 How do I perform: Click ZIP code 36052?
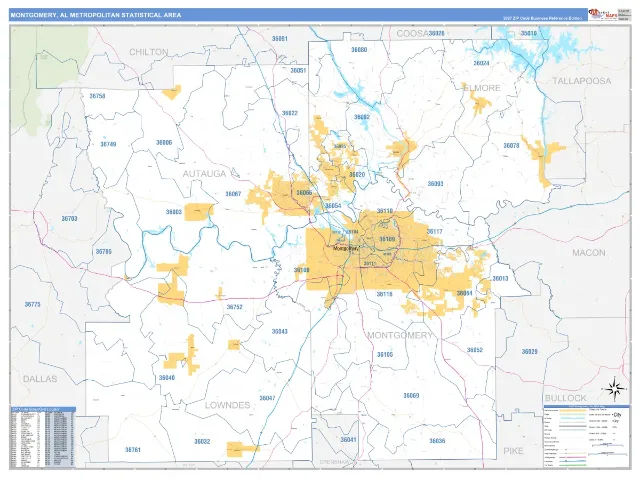(475, 350)
